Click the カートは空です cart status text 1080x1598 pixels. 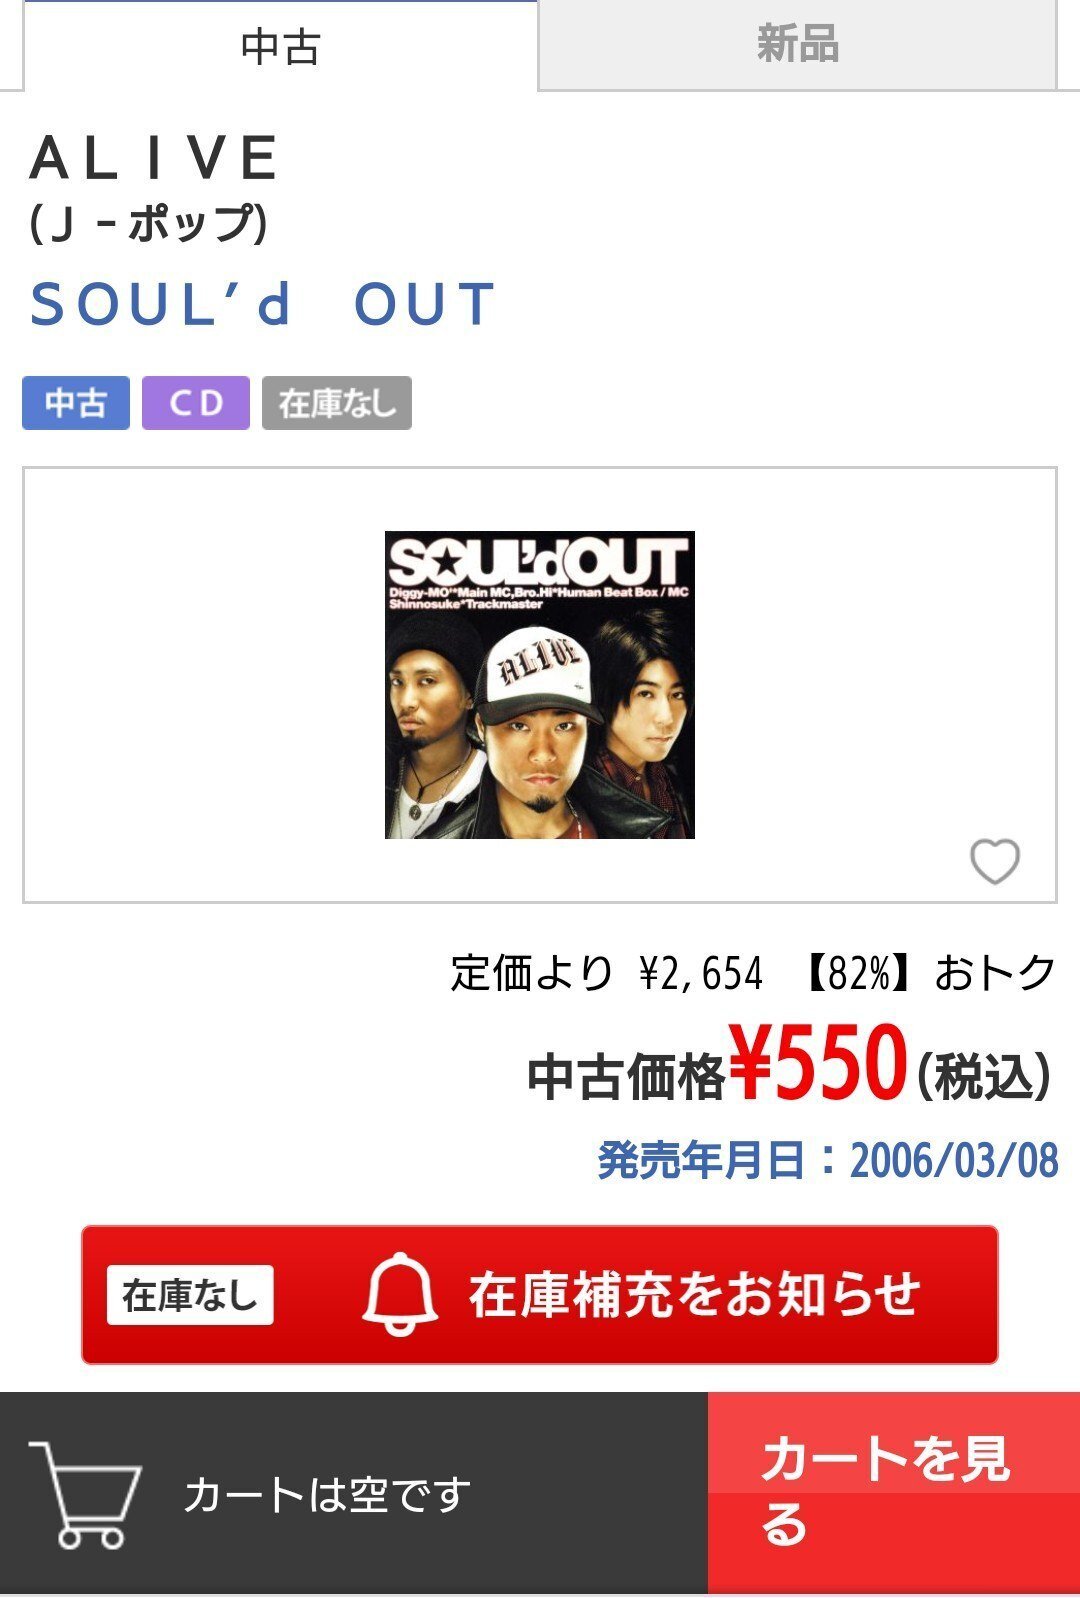327,1495
